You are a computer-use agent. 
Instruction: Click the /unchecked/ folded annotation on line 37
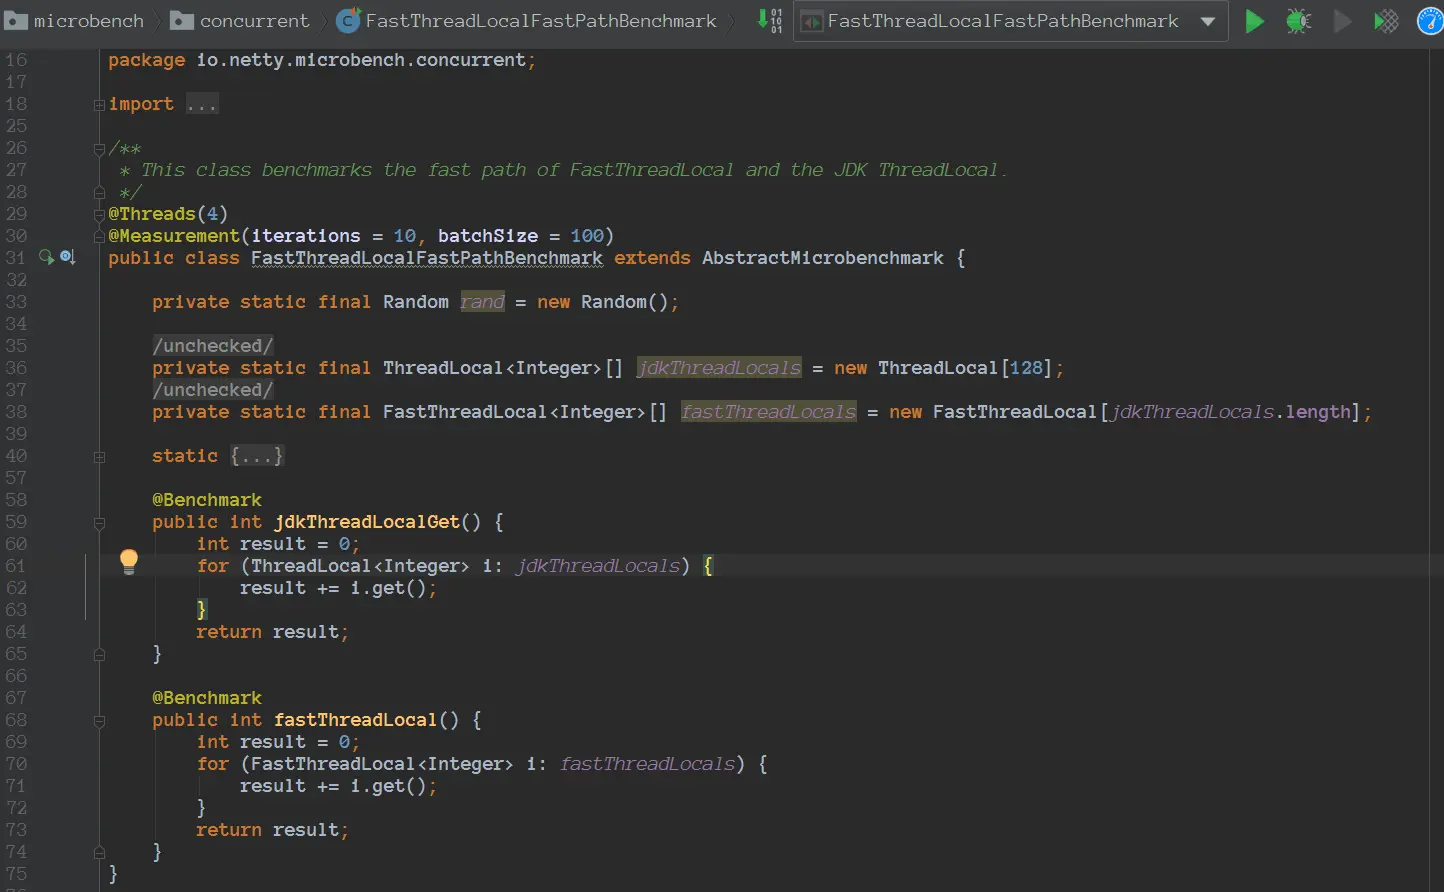(213, 390)
